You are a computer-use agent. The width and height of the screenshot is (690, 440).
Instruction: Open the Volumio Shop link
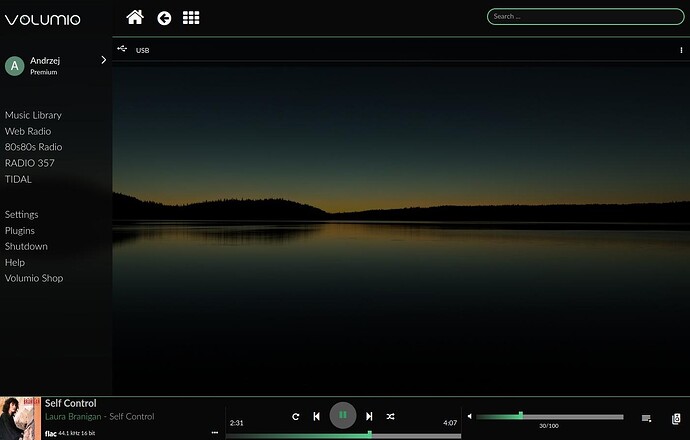point(34,278)
